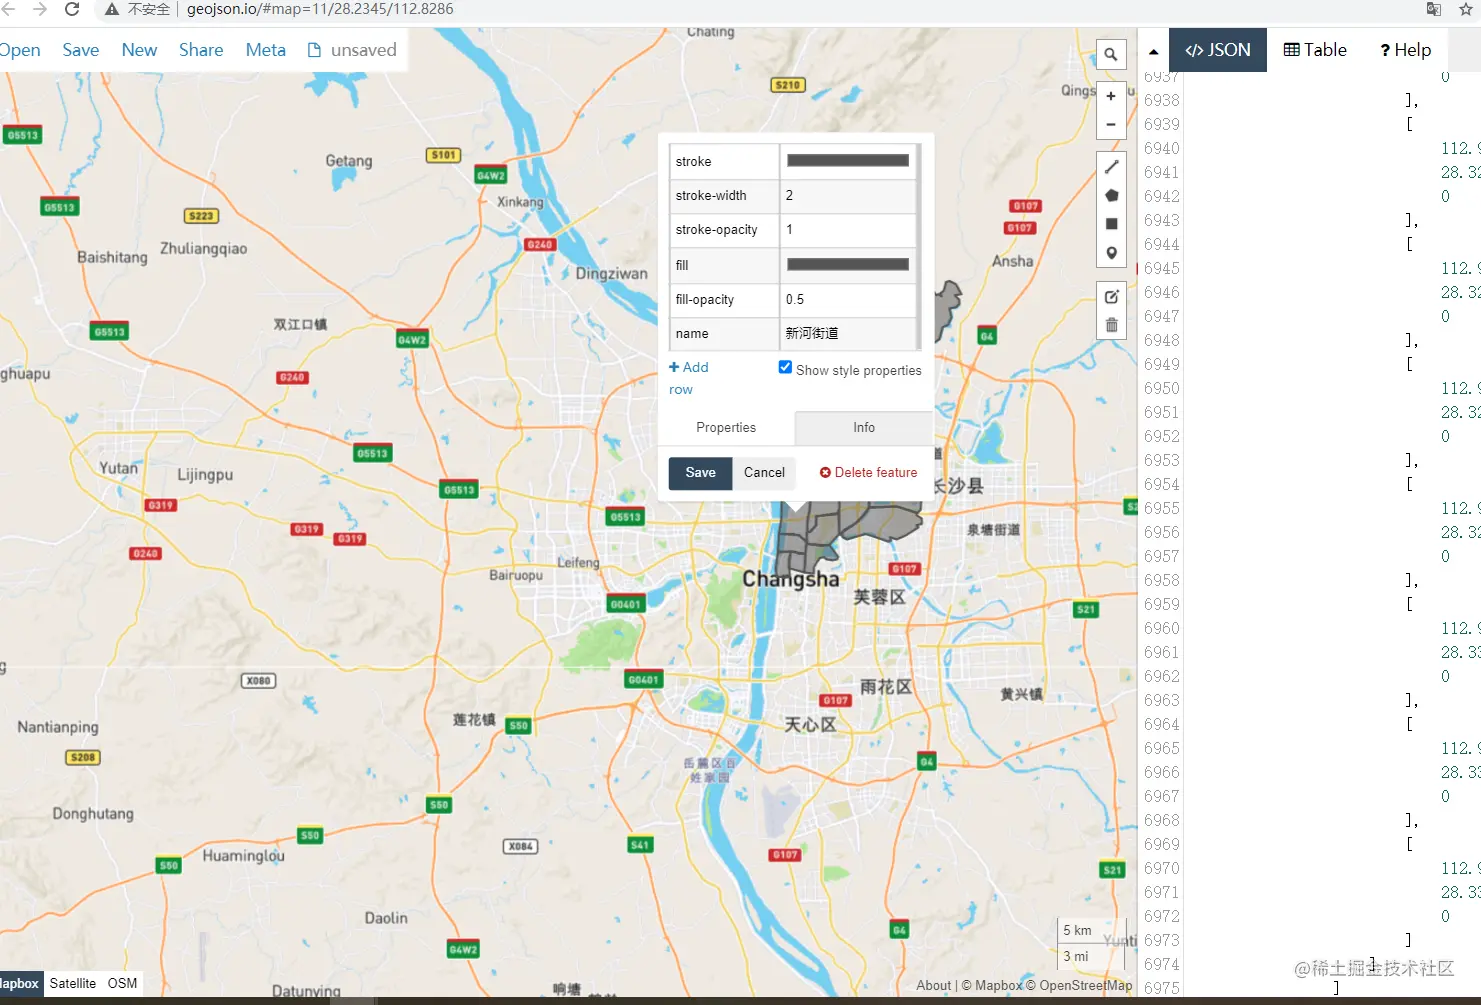This screenshot has width=1481, height=1005.
Task: Click line number 6974 in the editor
Action: tap(1162, 964)
